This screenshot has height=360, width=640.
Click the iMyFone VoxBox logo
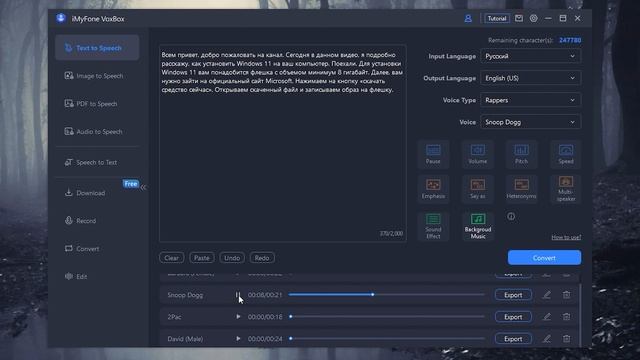[61, 18]
